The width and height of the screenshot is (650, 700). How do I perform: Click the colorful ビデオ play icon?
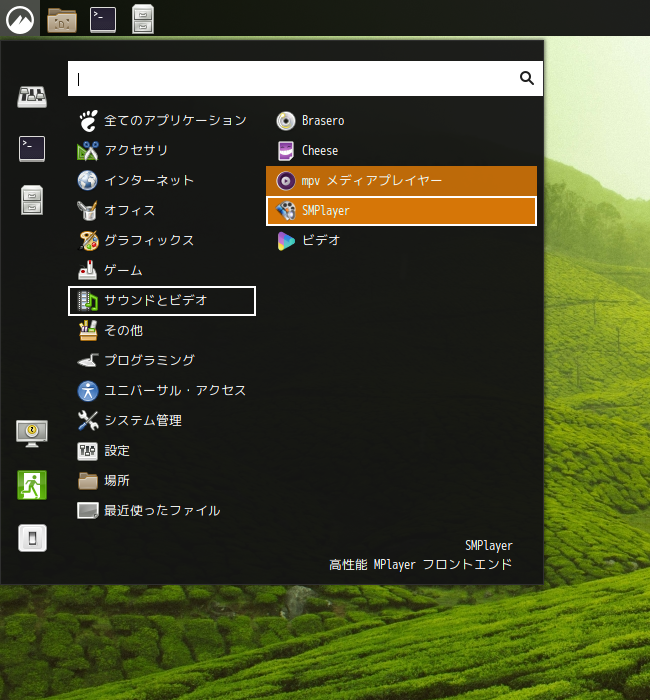(x=286, y=241)
